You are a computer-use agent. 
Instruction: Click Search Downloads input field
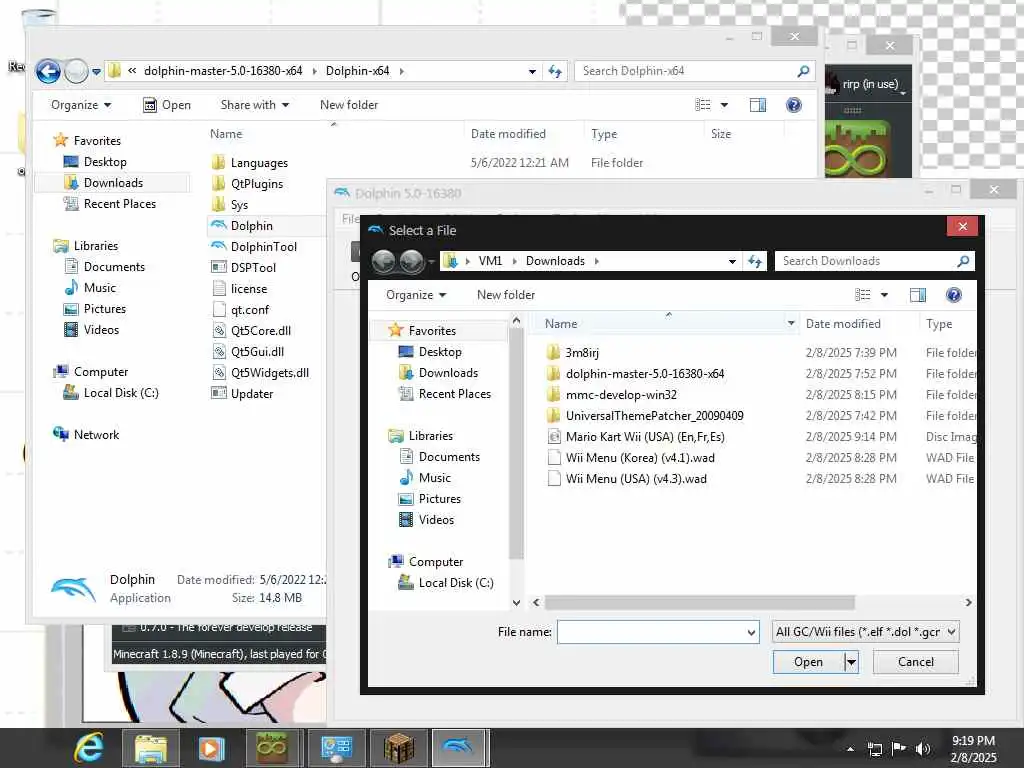[865, 261]
